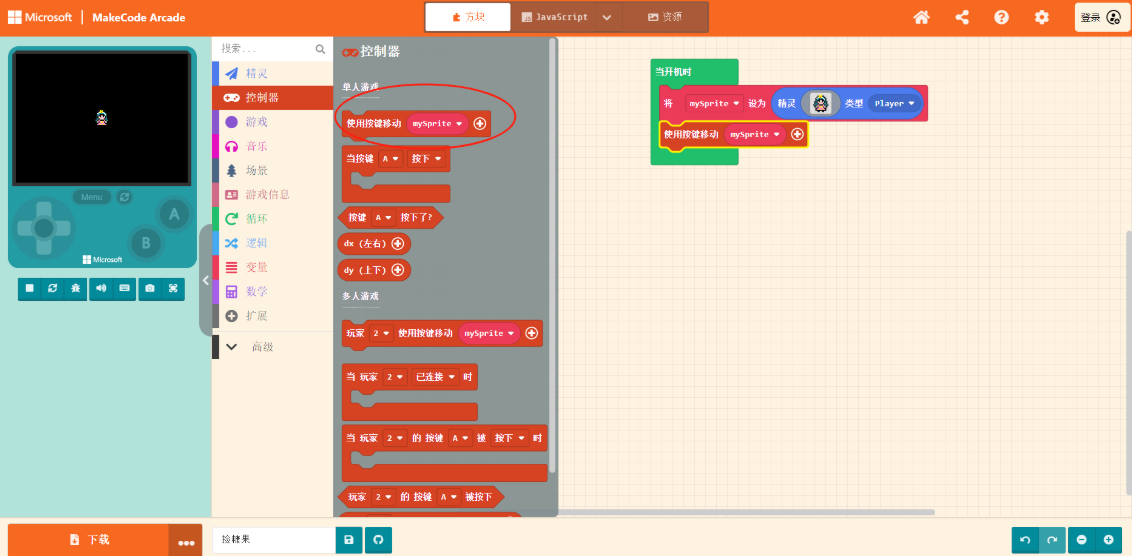Open the share project icon in header
The width and height of the screenshot is (1132, 556).
click(962, 17)
